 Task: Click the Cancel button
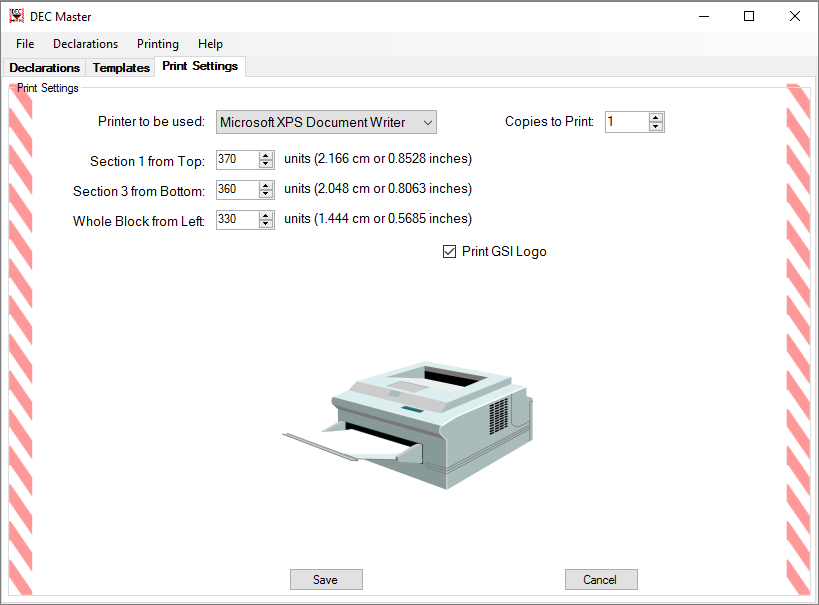pos(601,580)
